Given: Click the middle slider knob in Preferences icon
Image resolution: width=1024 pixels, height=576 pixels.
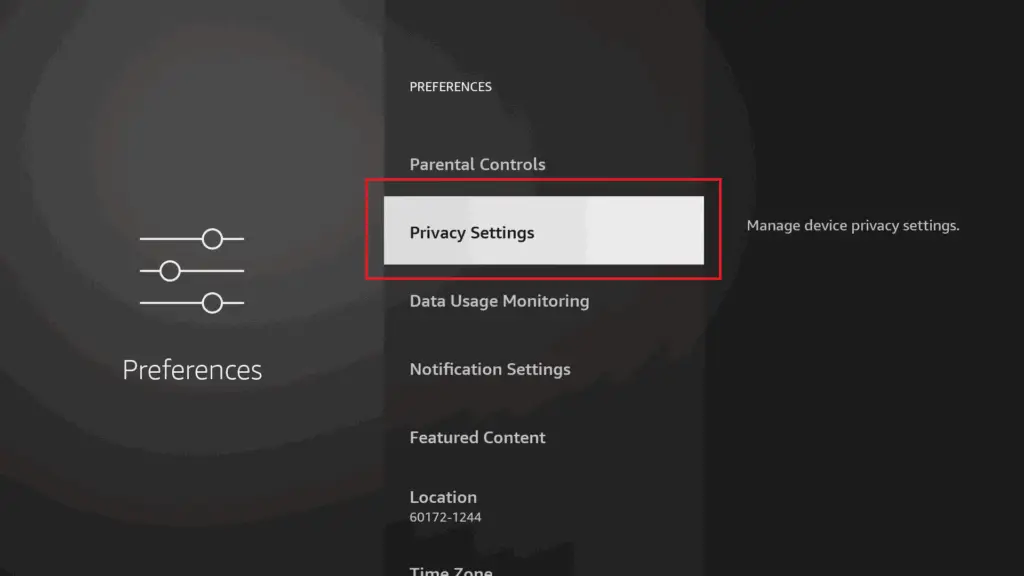Looking at the screenshot, I should coord(170,271).
